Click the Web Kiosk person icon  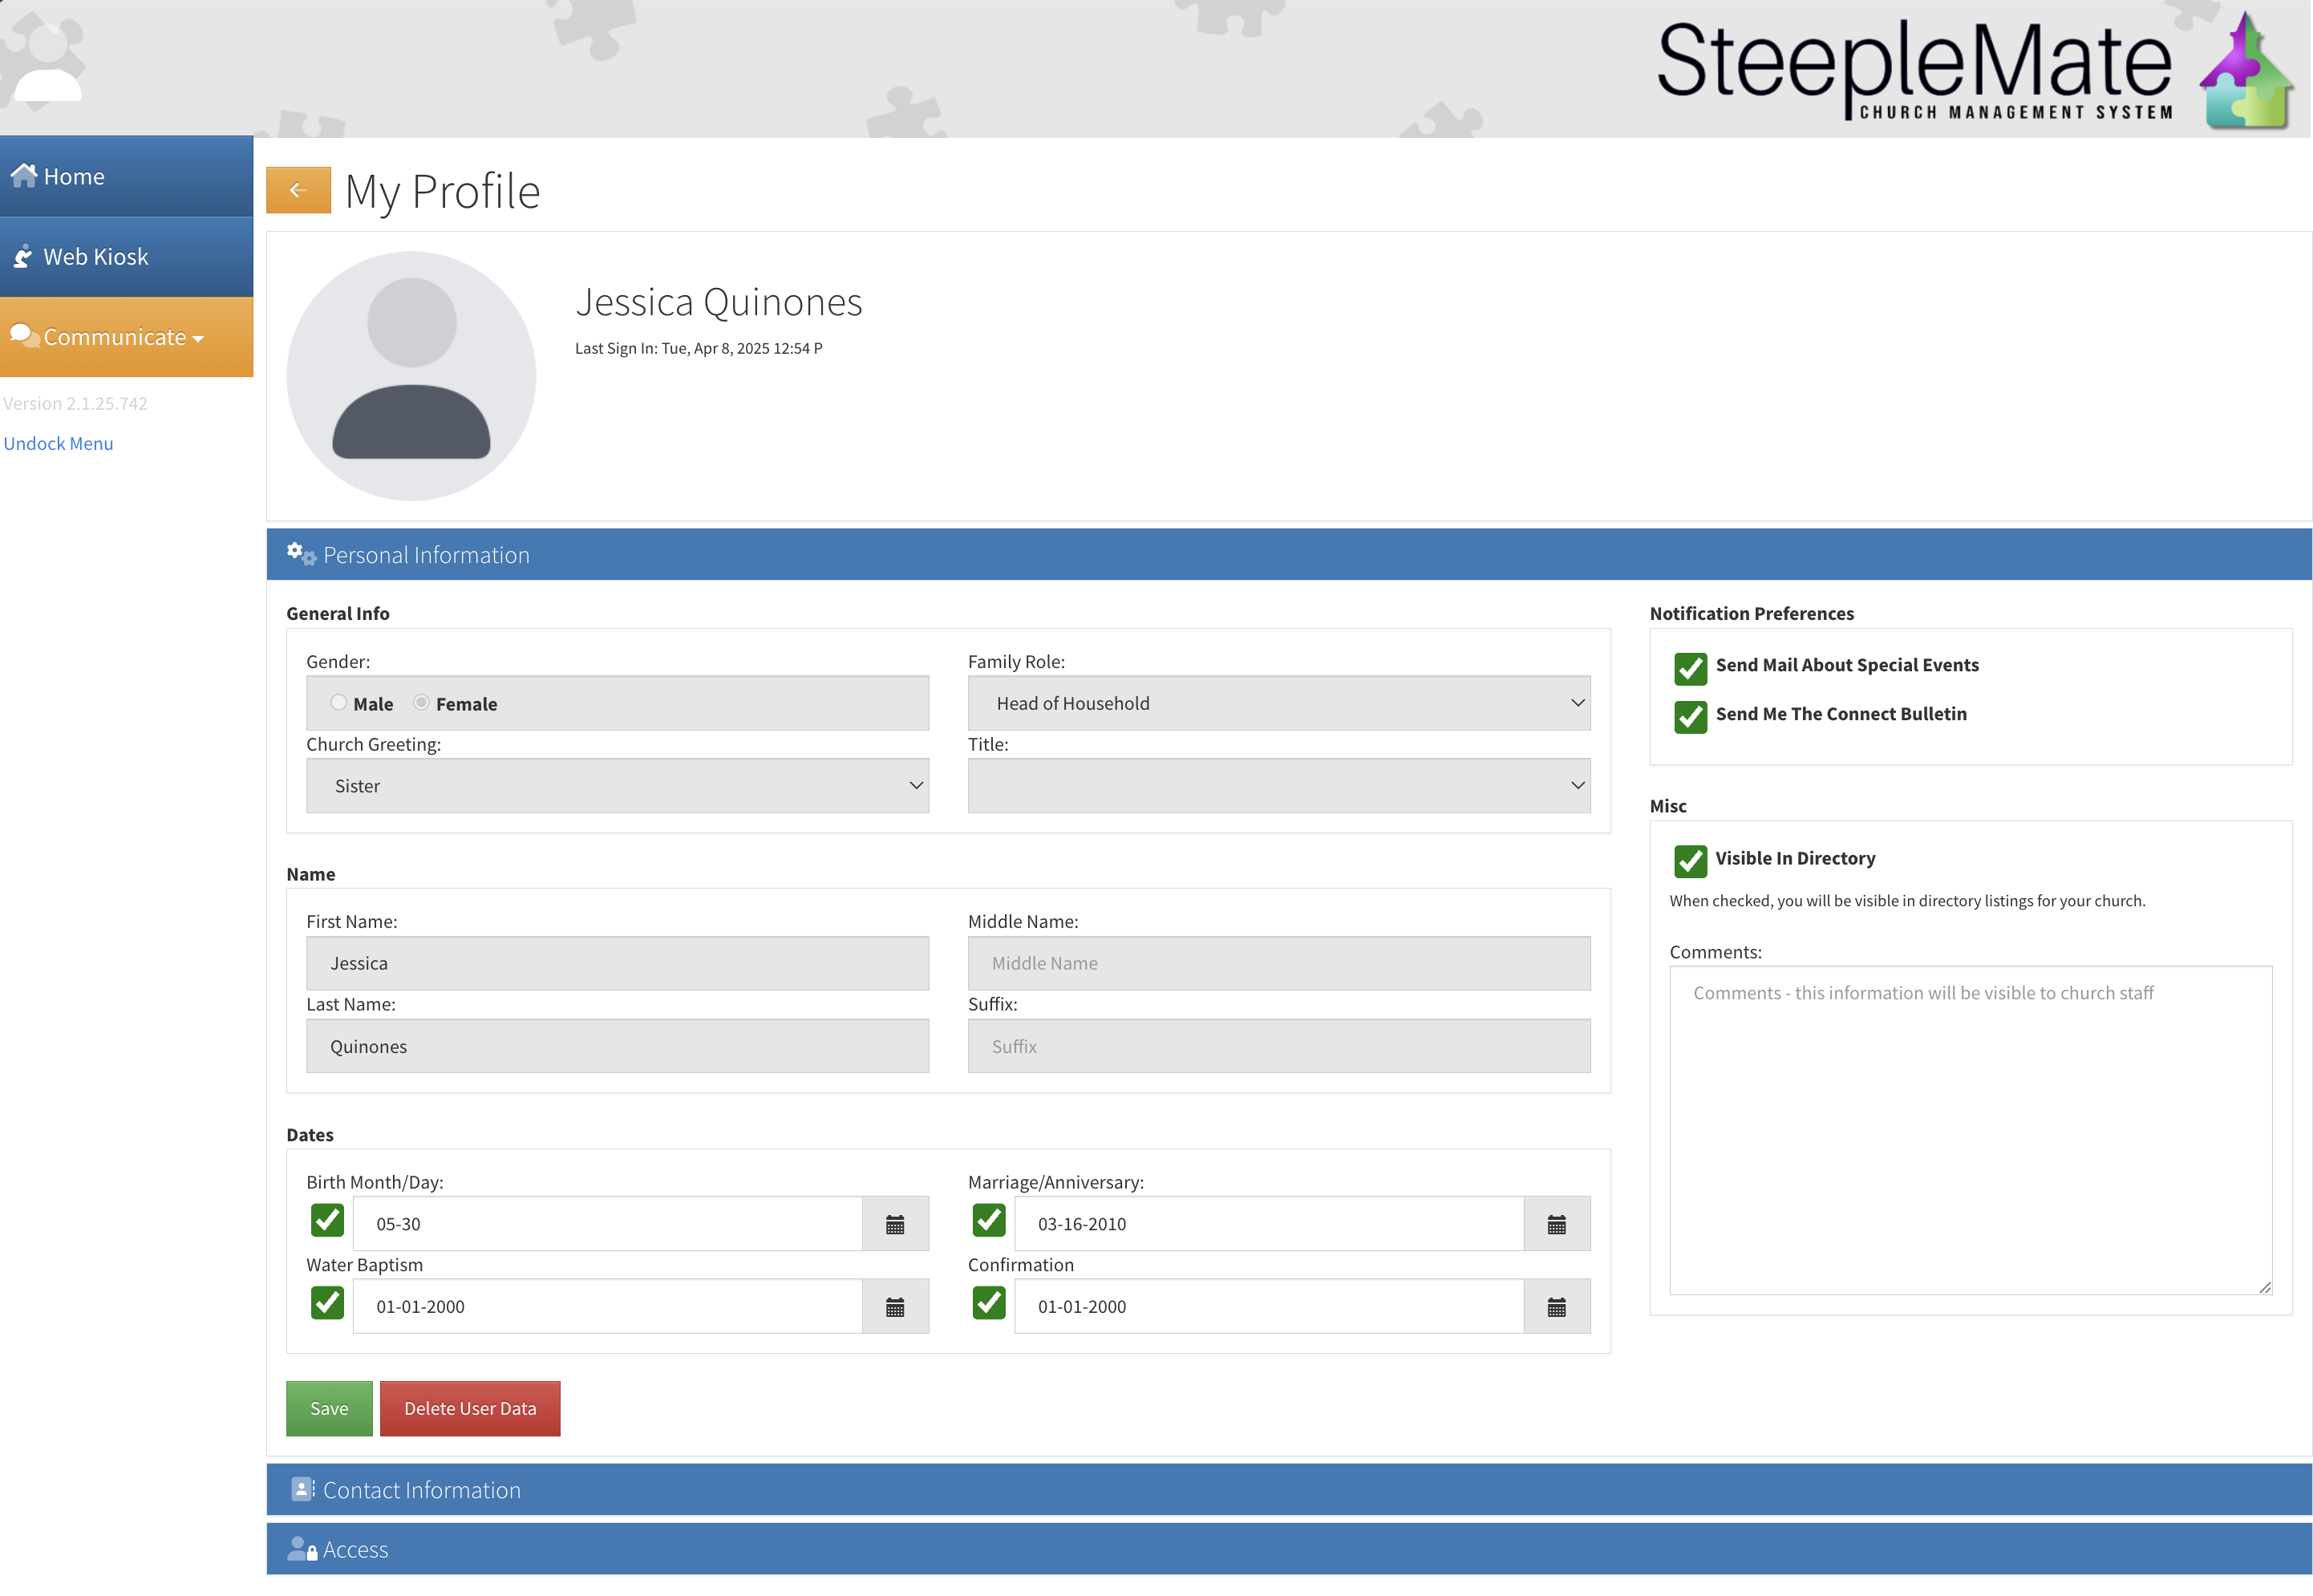[23, 256]
